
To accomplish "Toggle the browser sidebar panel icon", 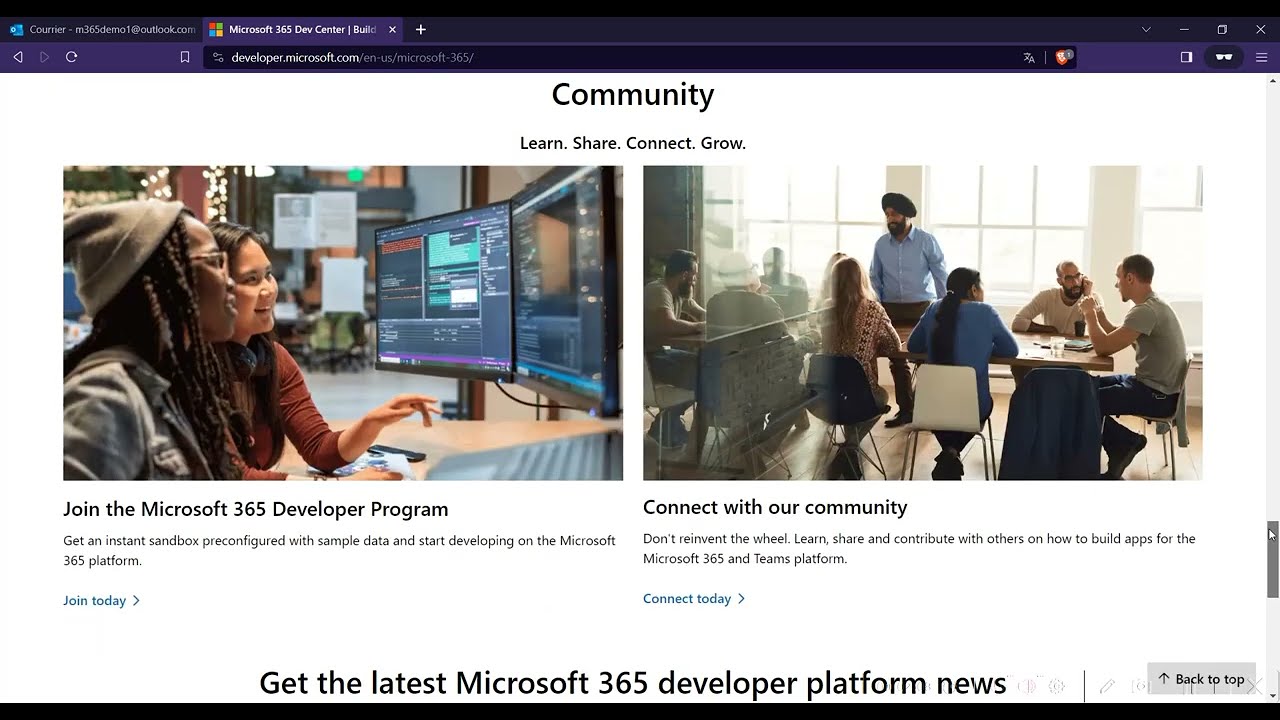I will [1186, 57].
